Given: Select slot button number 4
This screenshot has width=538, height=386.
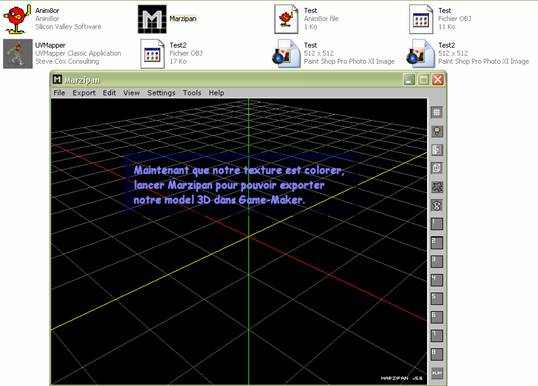Looking at the screenshot, I should (x=437, y=280).
